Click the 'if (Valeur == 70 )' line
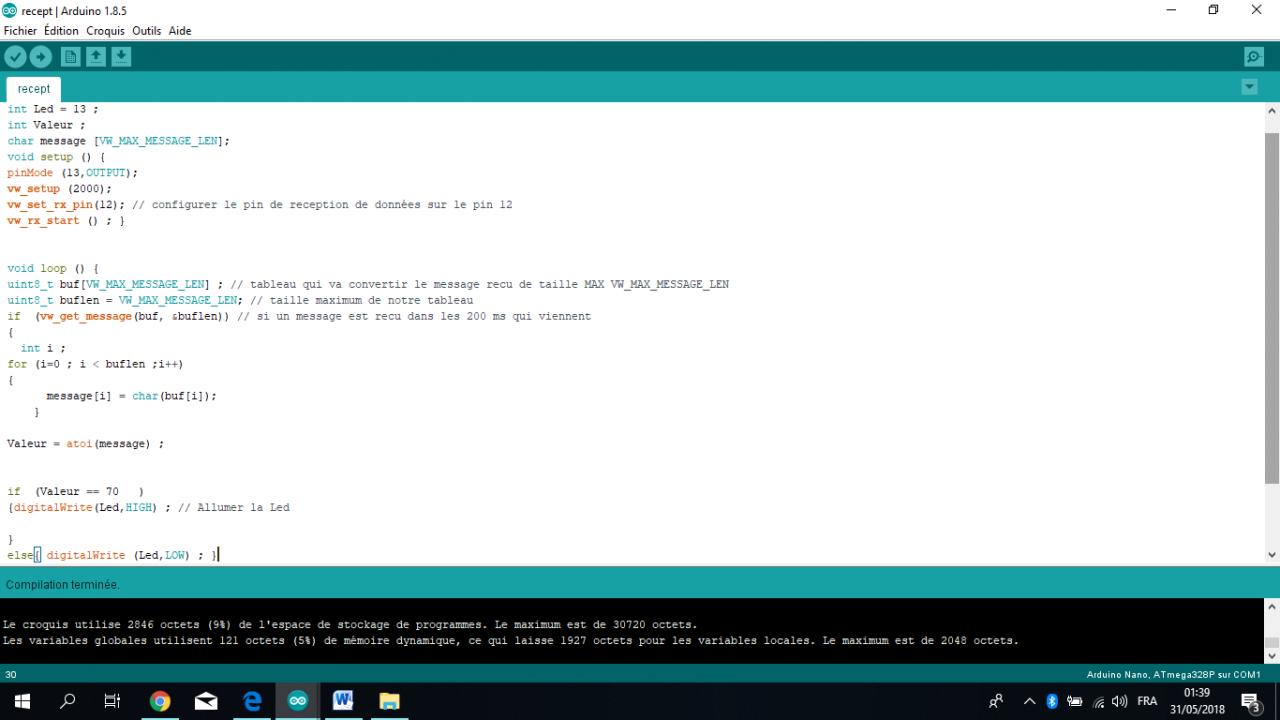This screenshot has width=1280, height=720. tap(76, 492)
